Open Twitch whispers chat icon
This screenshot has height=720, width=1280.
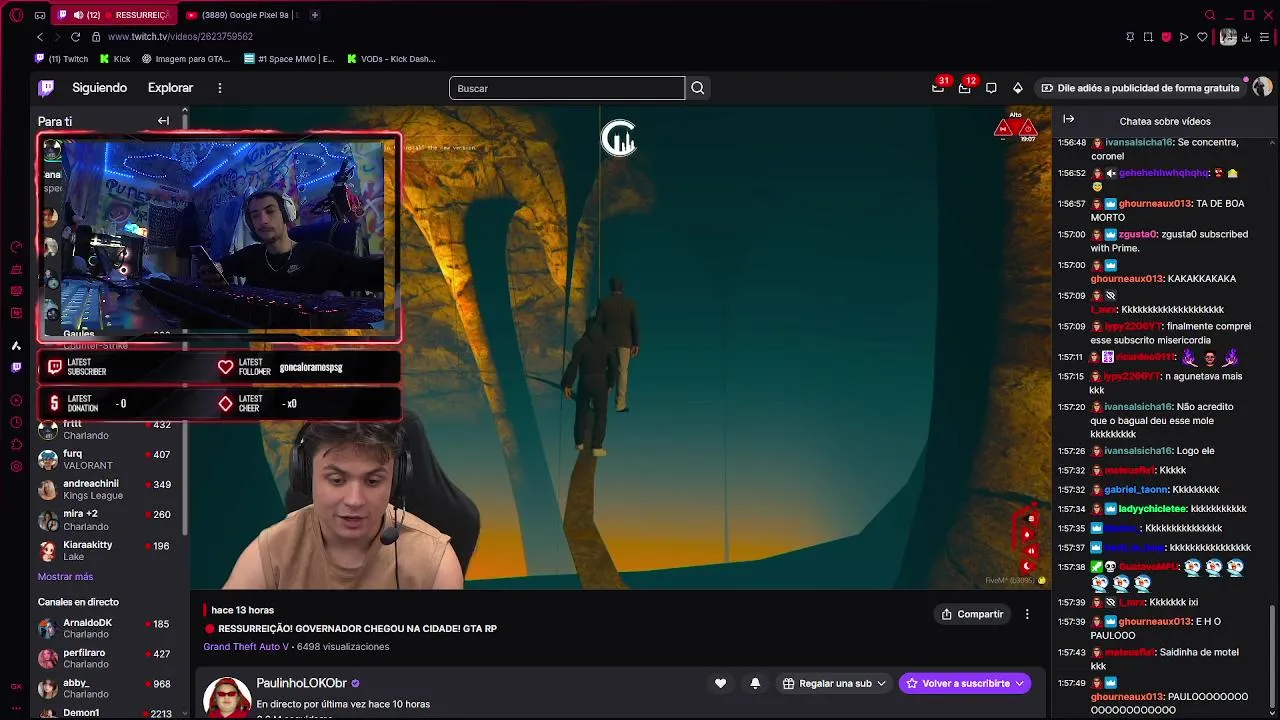[991, 88]
